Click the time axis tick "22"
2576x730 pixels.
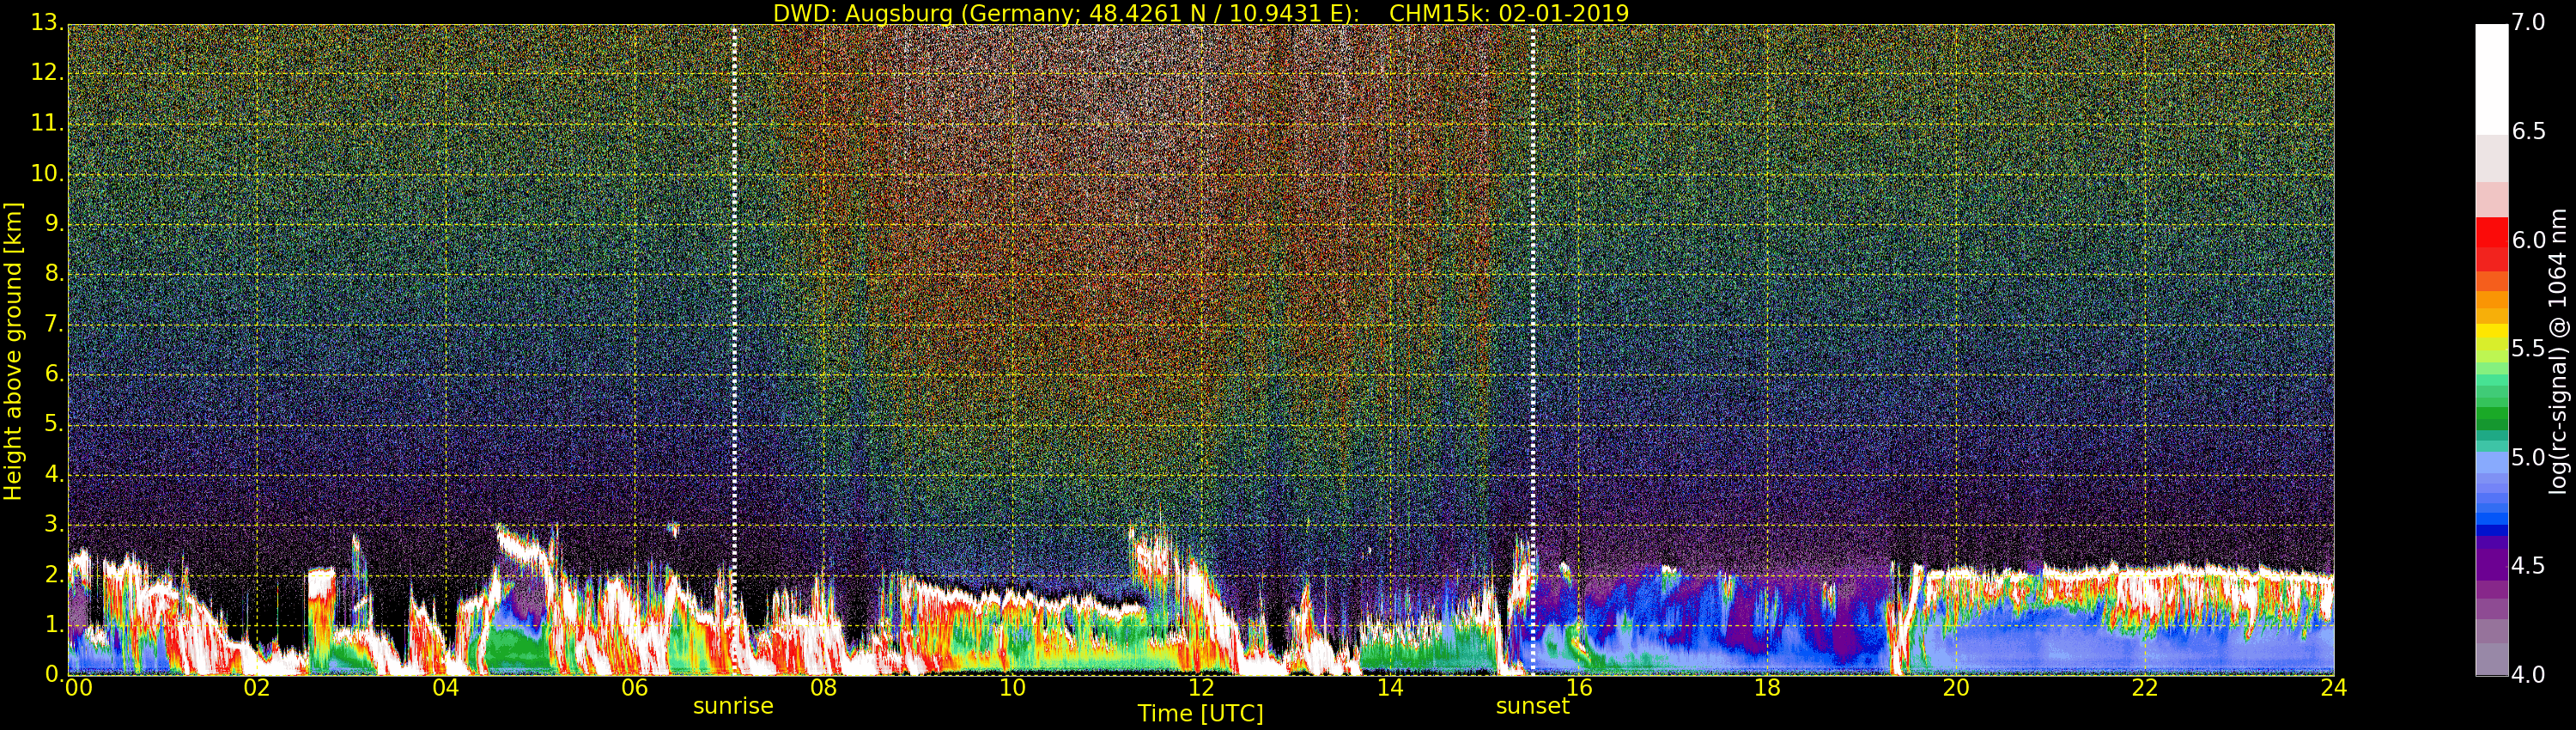pos(2146,688)
